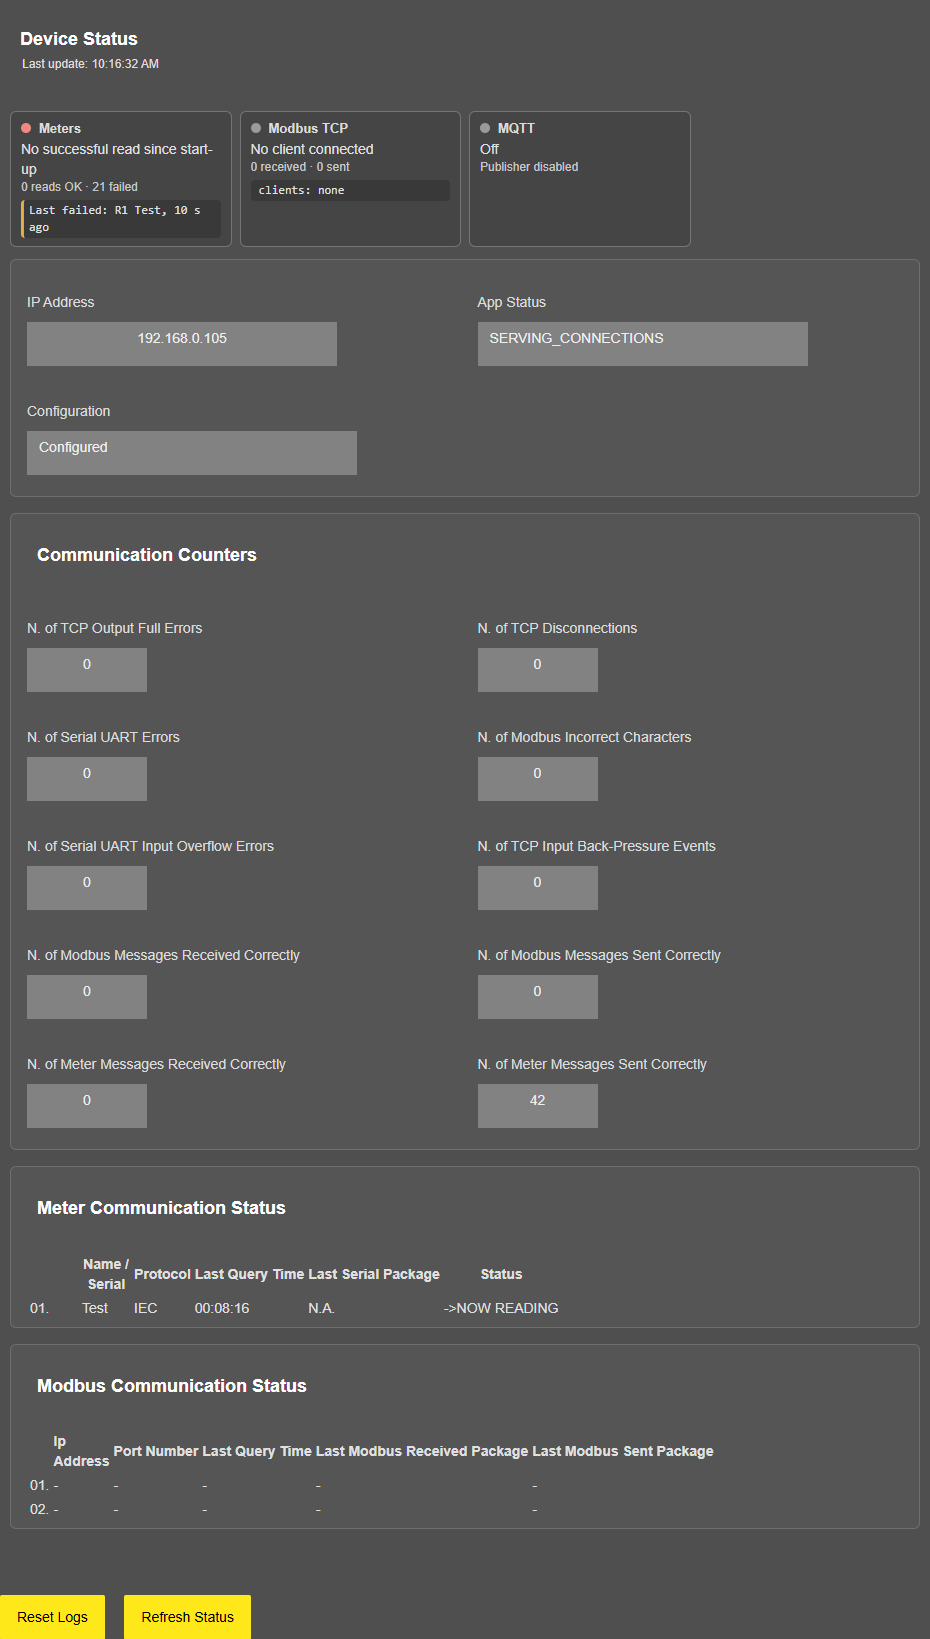Viewport: 930px width, 1639px height.
Task: Select the Modbus TCP card title
Action: [308, 128]
